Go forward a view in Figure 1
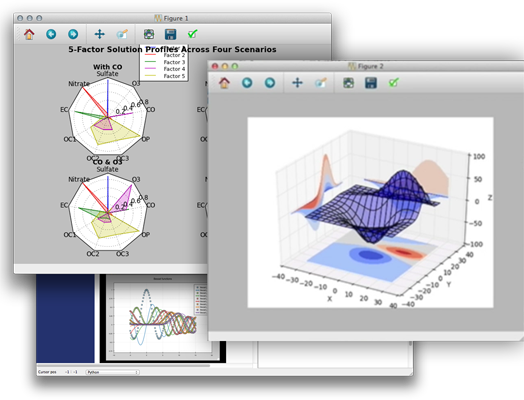Viewport: 524px width, 400px height. pos(73,34)
